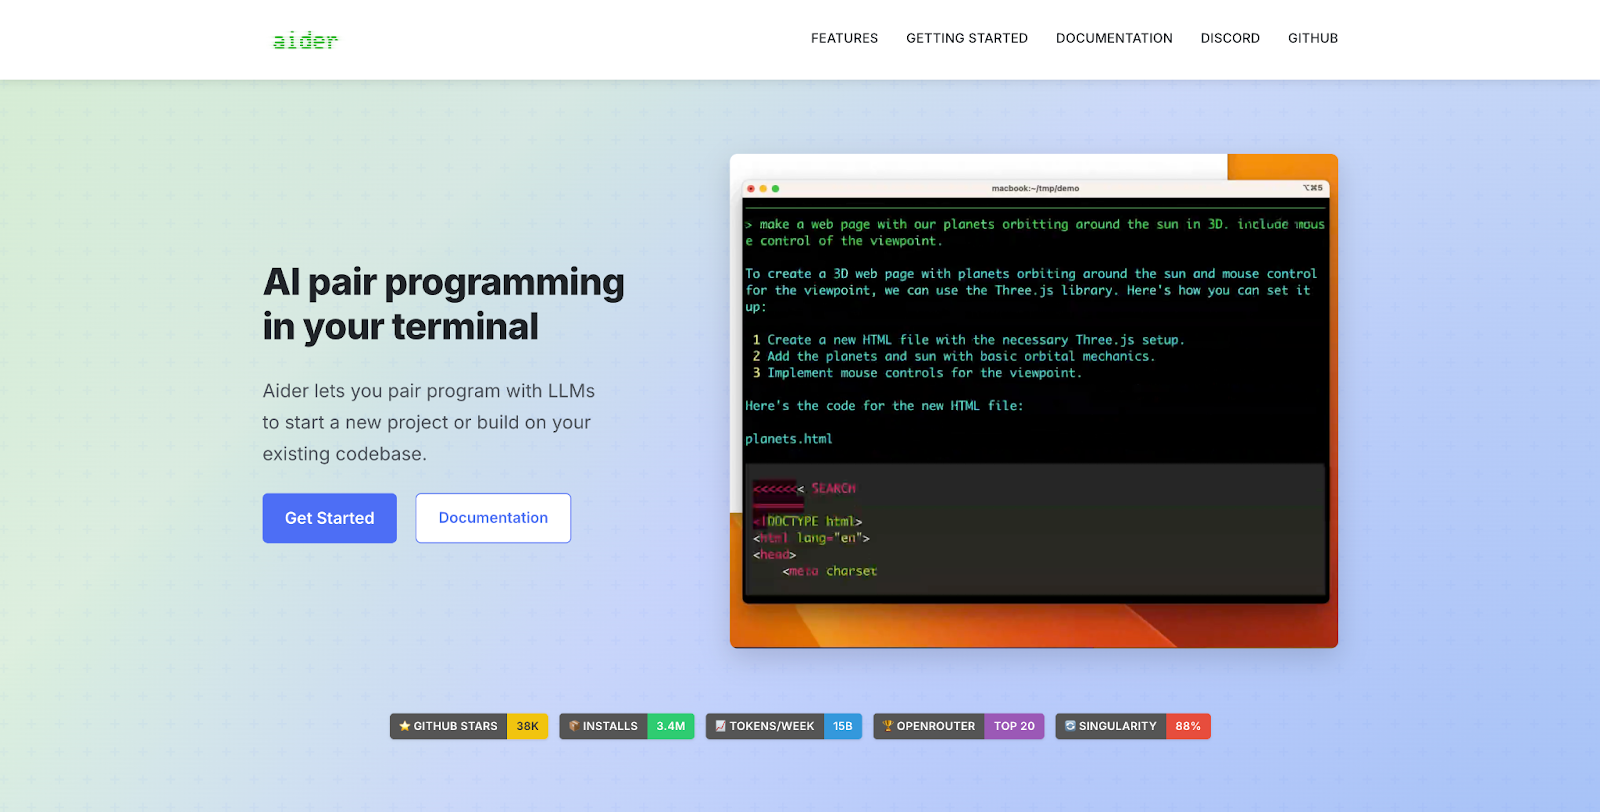
Task: Open the Discord nav link
Action: coord(1230,38)
